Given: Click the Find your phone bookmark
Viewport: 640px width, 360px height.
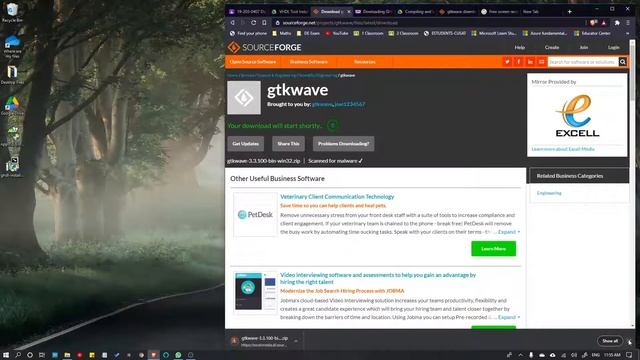Looking at the screenshot, I should click(x=248, y=33).
